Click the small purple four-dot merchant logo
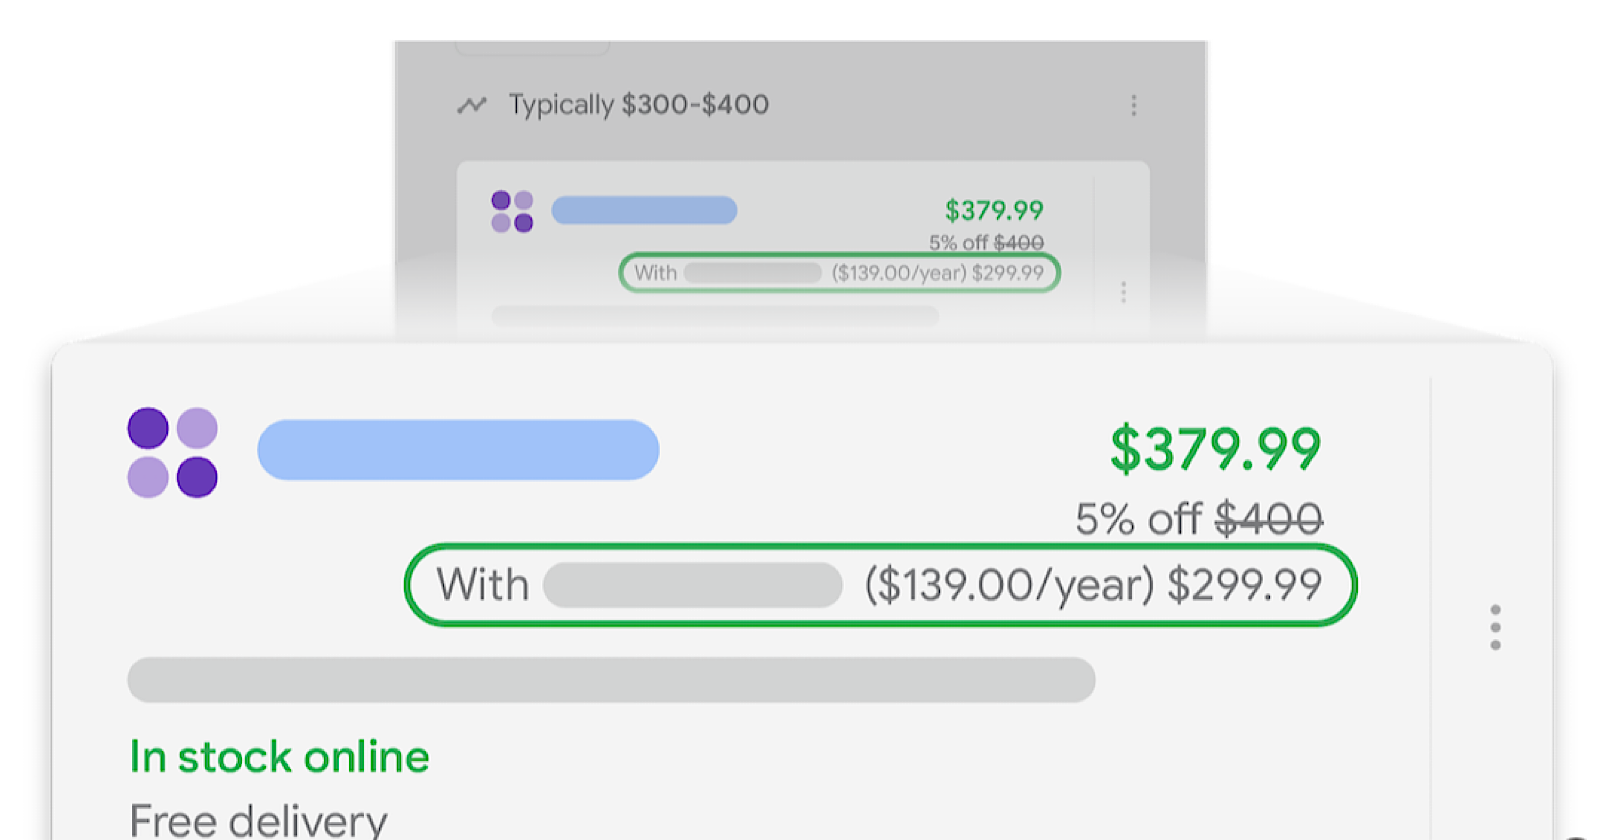Image resolution: width=1600 pixels, height=840 pixels. point(512,211)
